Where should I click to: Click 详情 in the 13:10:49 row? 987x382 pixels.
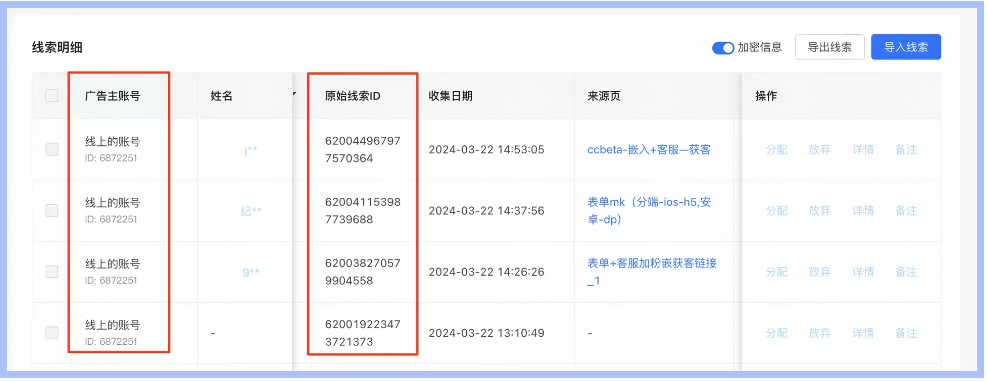(863, 333)
